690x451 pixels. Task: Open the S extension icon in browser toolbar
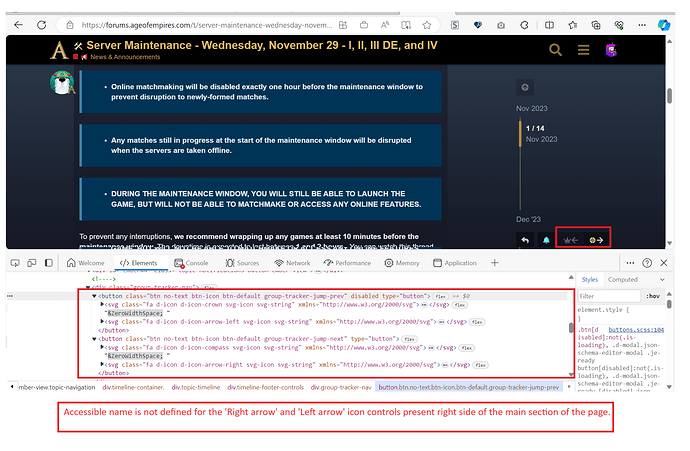click(455, 25)
